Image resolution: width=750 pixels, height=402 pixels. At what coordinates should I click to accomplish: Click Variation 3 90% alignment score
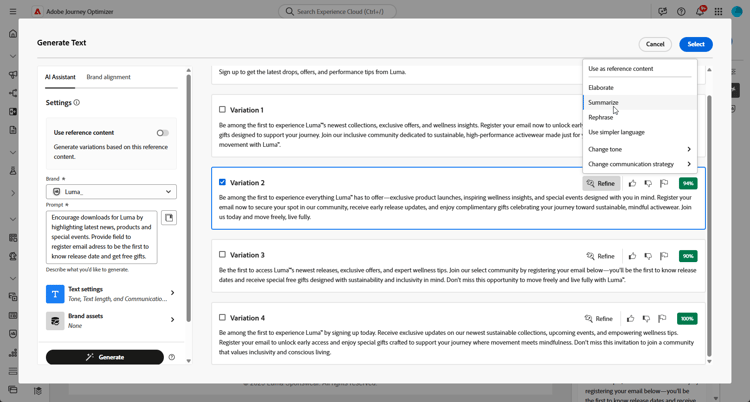pyautogui.click(x=688, y=256)
